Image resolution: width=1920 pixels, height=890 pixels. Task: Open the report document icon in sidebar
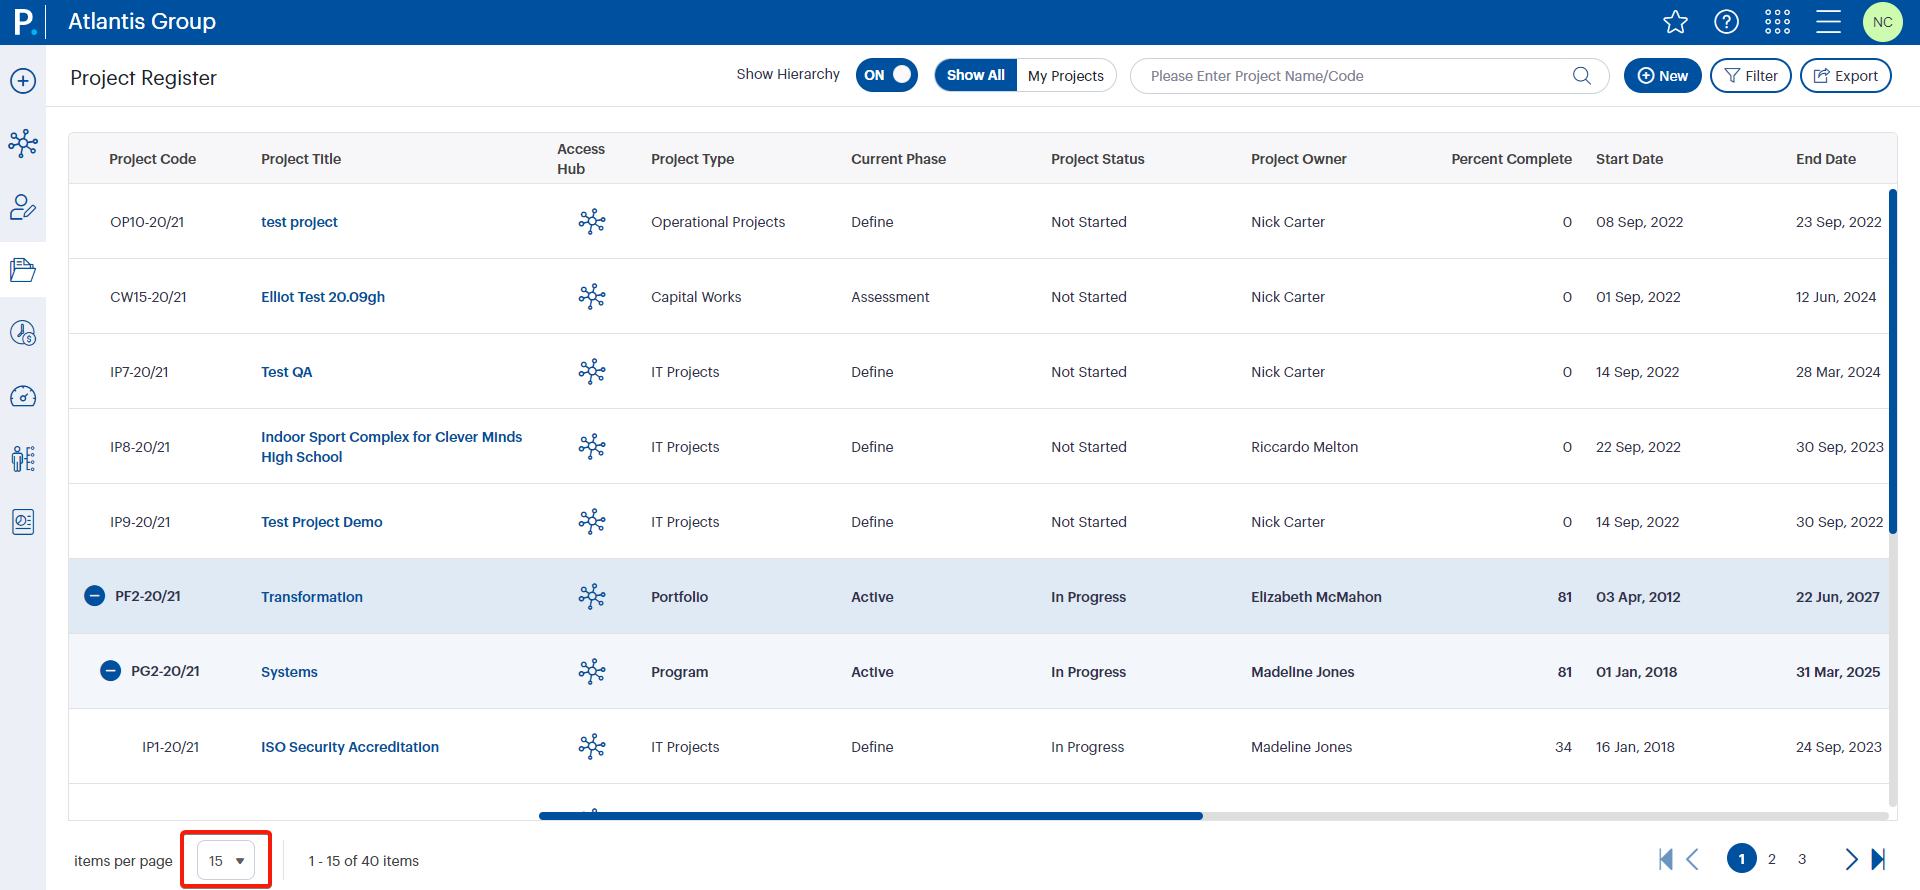(x=23, y=522)
